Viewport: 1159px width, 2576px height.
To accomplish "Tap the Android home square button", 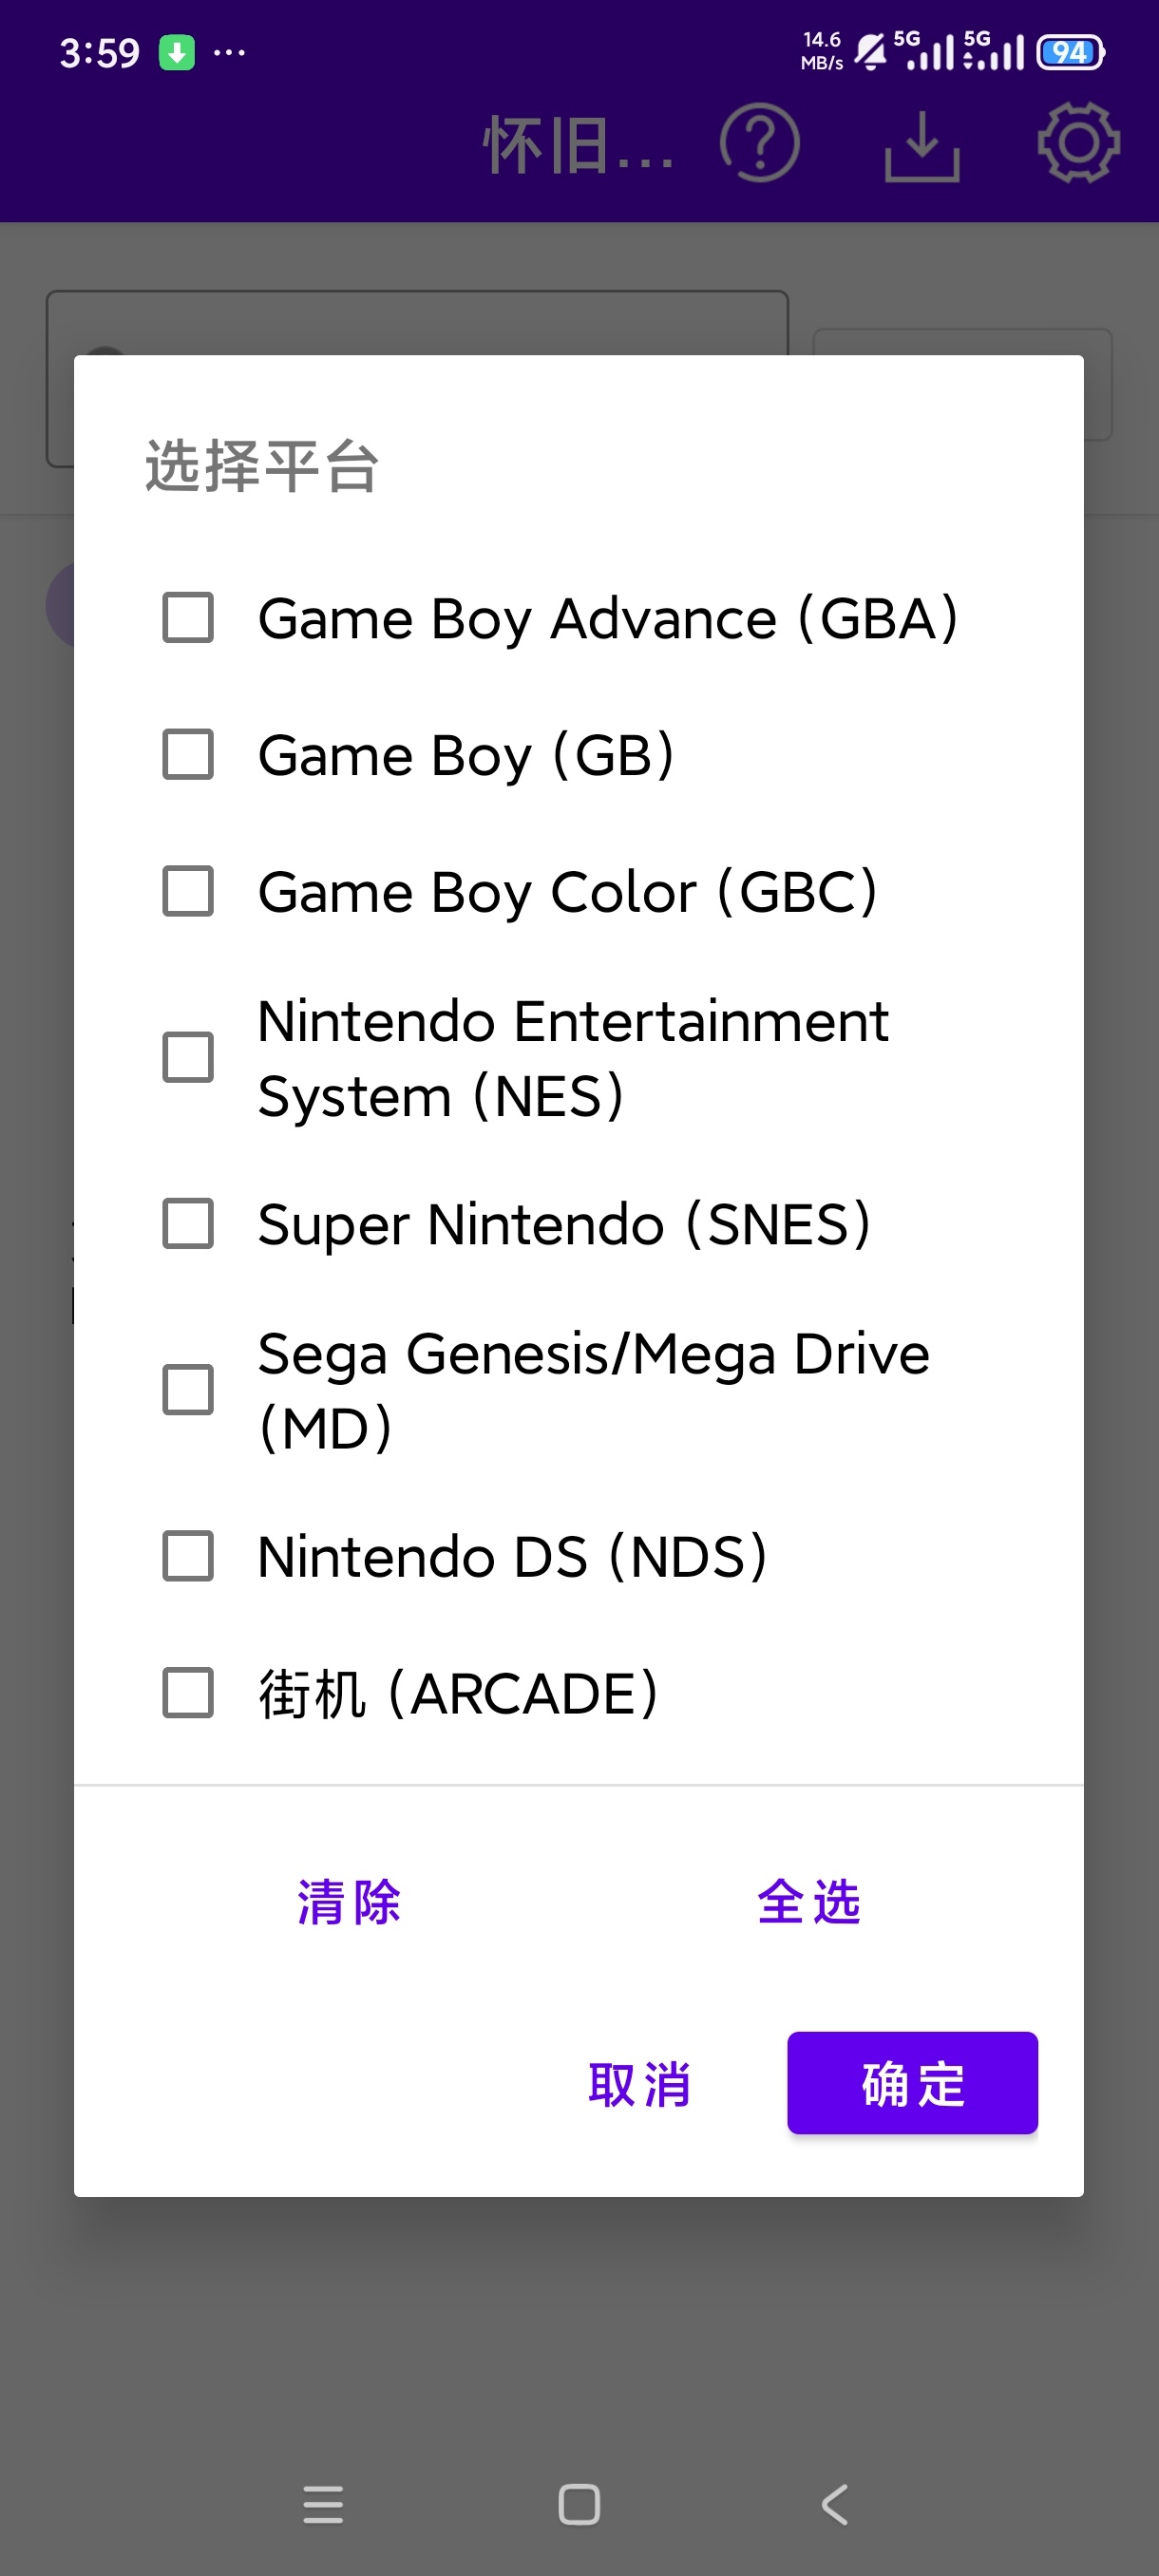I will pyautogui.click(x=579, y=2504).
